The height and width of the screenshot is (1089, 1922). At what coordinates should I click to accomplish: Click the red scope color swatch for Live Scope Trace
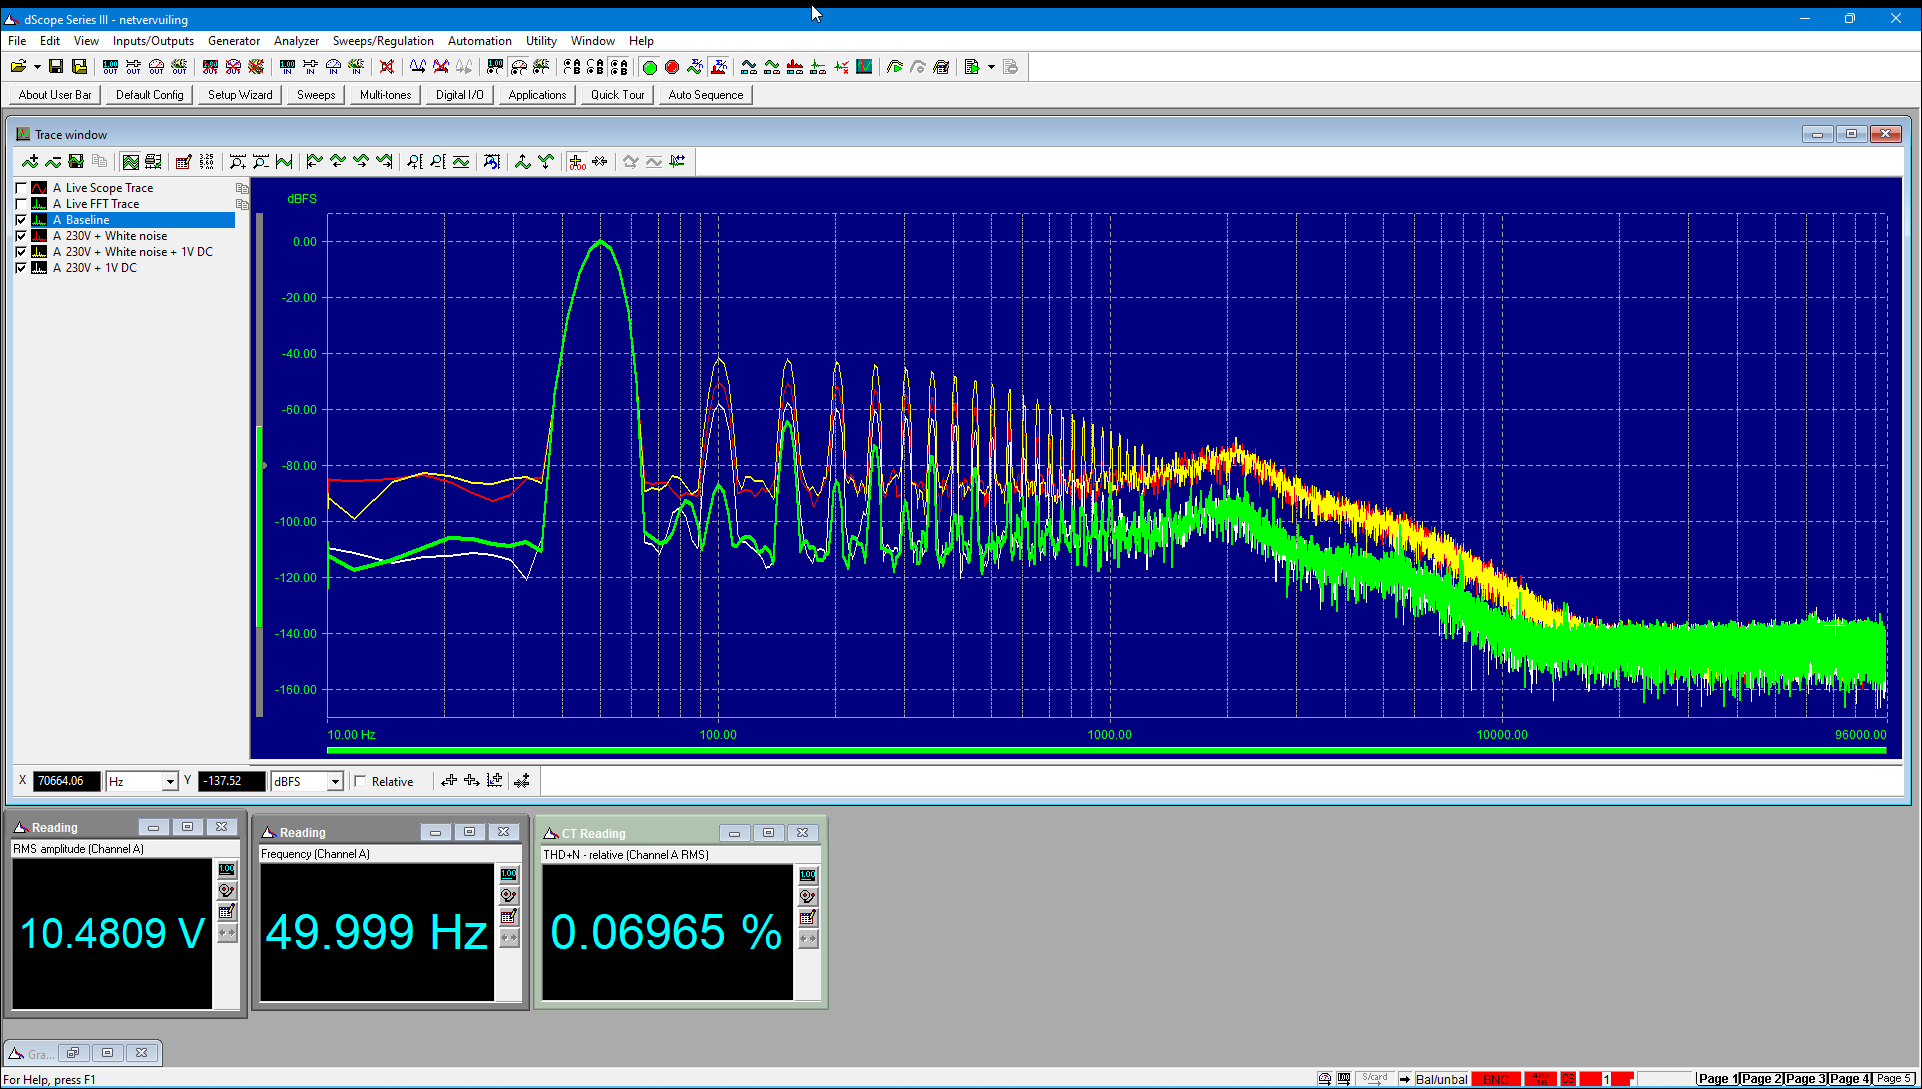point(39,188)
